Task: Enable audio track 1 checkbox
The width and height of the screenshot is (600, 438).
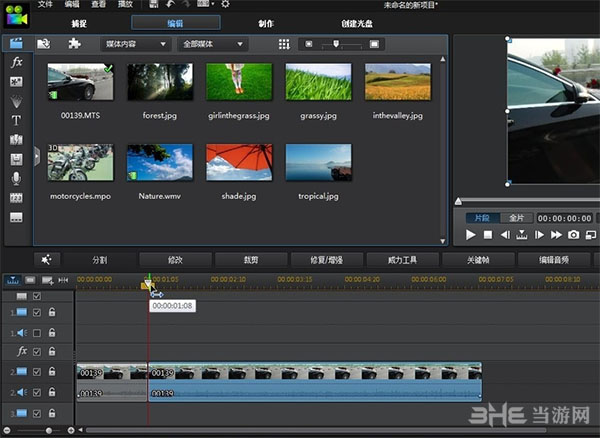Action: point(37,333)
